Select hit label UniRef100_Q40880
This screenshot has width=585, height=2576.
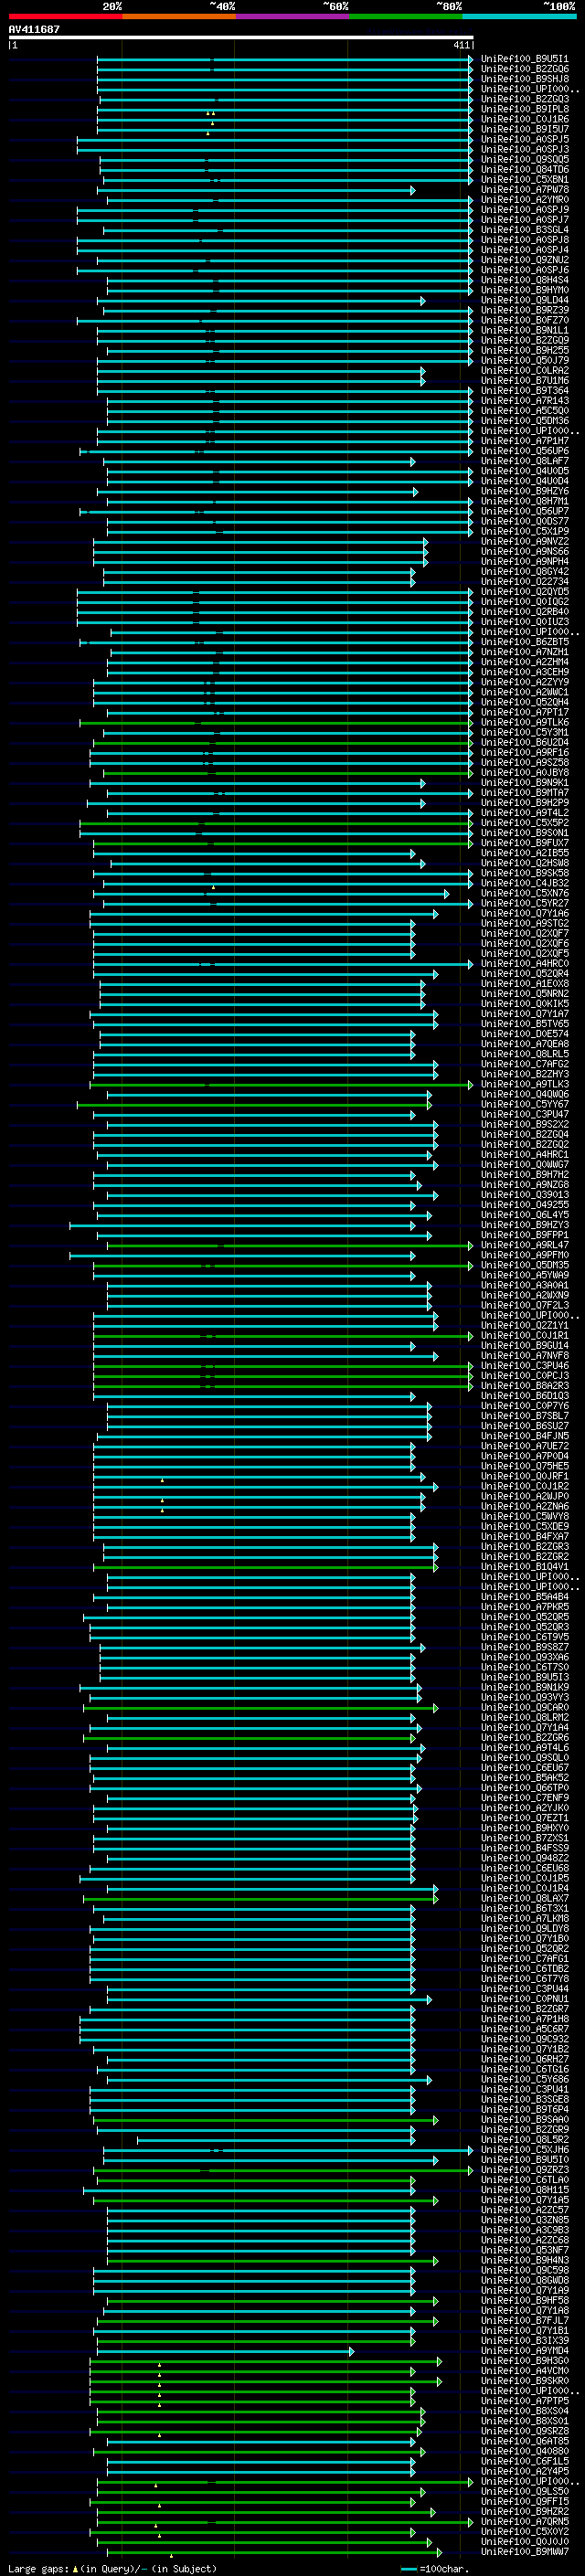tap(525, 2451)
